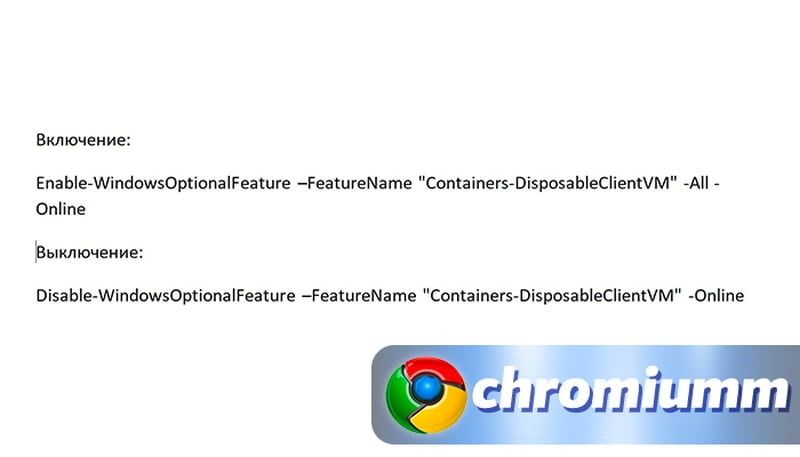Click the Chrome logo icon in the watermark
800x457 pixels.
[x=426, y=395]
